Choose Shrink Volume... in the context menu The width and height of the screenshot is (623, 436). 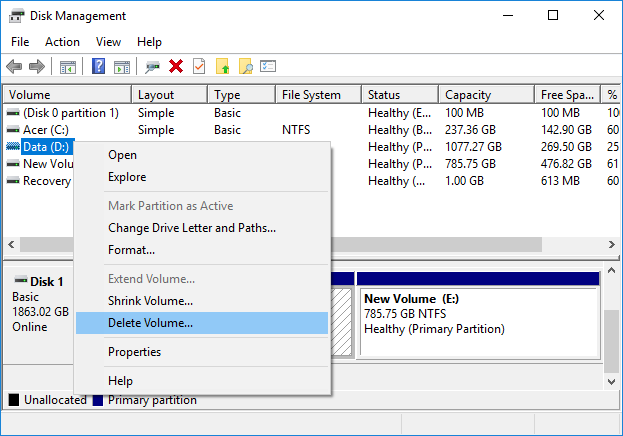click(x=150, y=301)
